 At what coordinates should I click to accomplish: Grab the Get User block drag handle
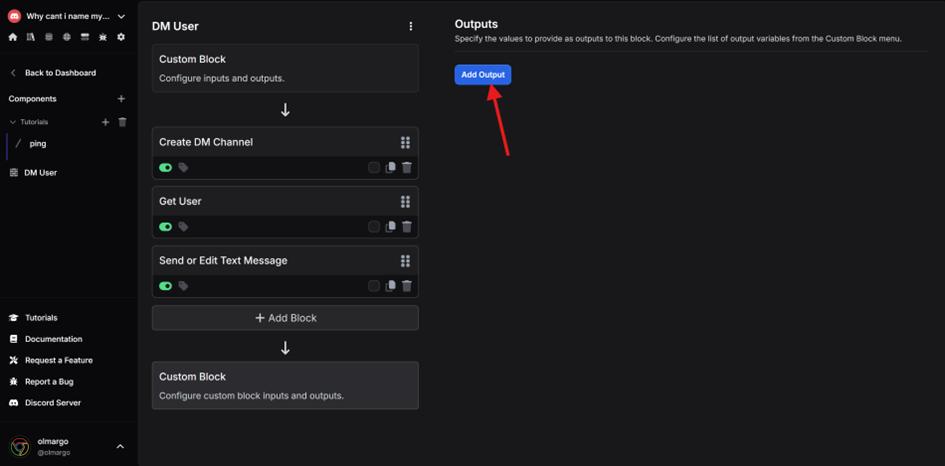[406, 201]
